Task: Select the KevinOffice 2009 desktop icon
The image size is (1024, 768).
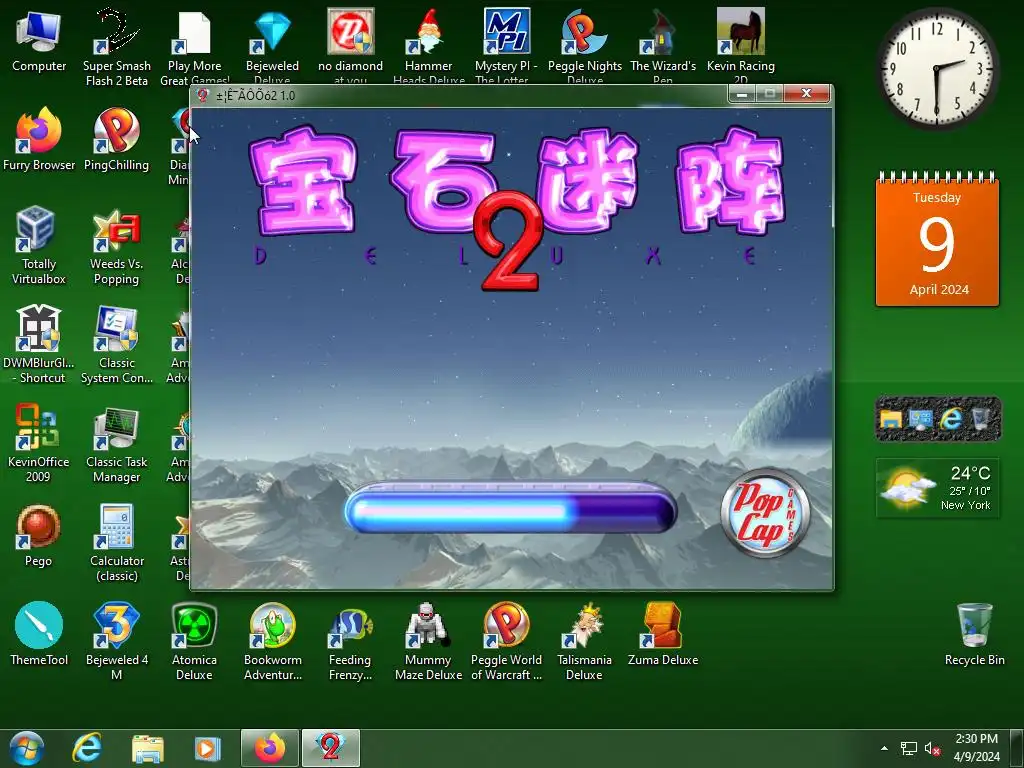Action: 39,444
